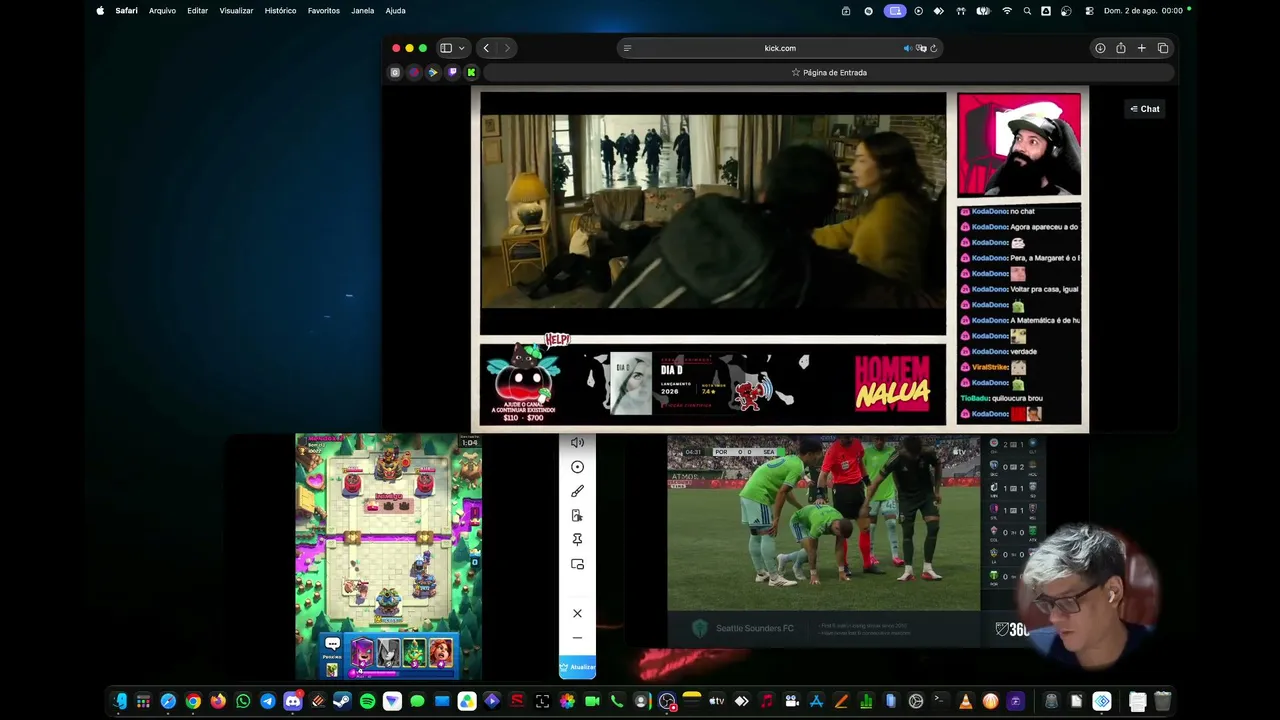The image size is (1280, 720).
Task: Open Spotify from the Dock
Action: (x=367, y=701)
